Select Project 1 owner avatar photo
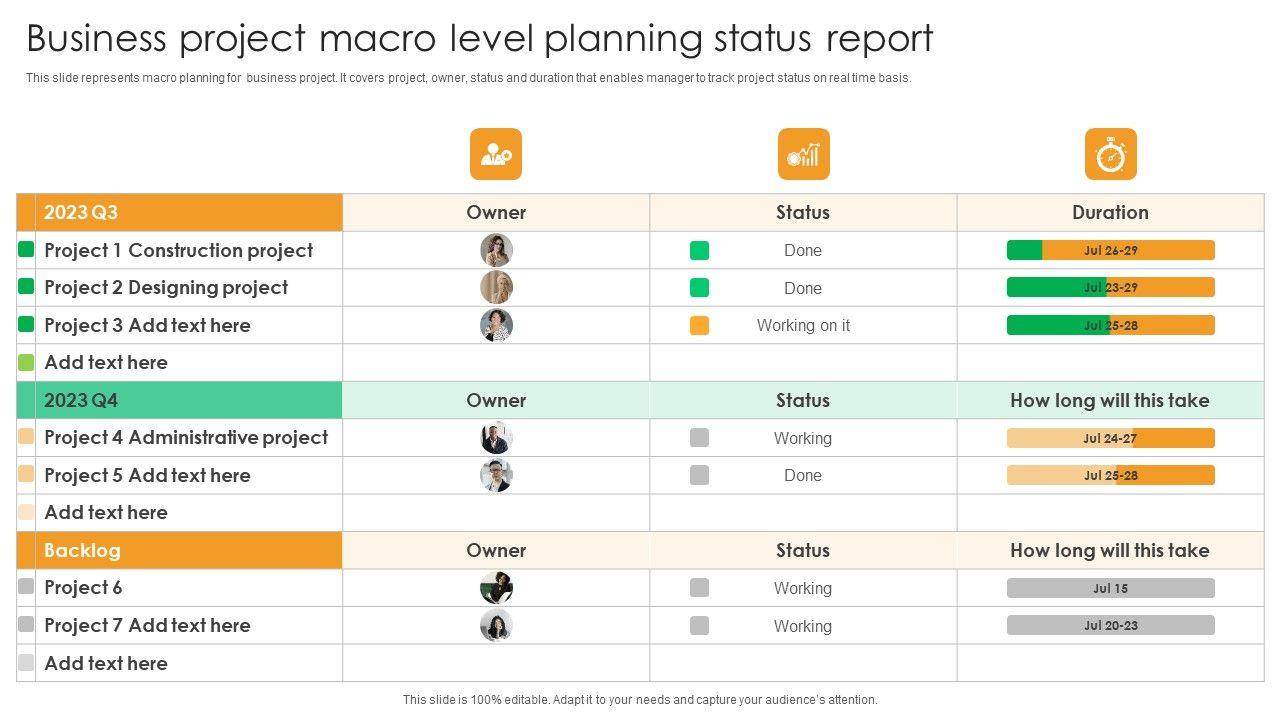 tap(496, 250)
